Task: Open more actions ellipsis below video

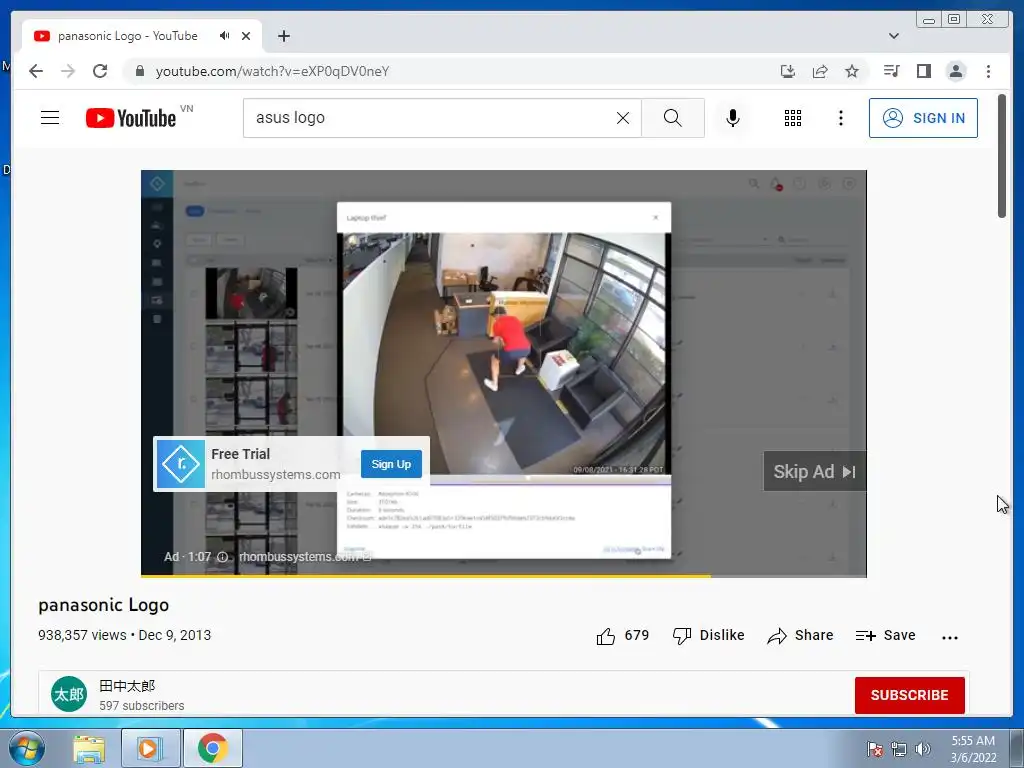Action: [x=950, y=637]
